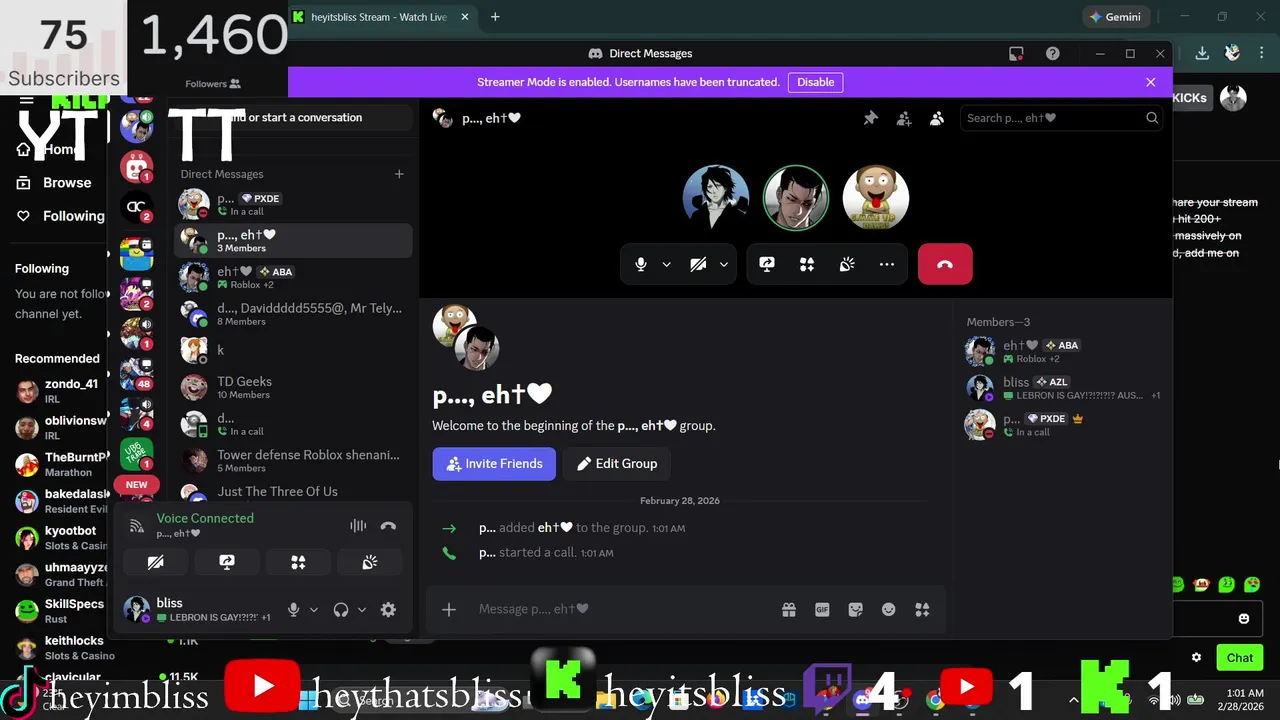Open Tower defense Roblox shenani... group
This screenshot has height=720, width=1280.
tap(293, 460)
